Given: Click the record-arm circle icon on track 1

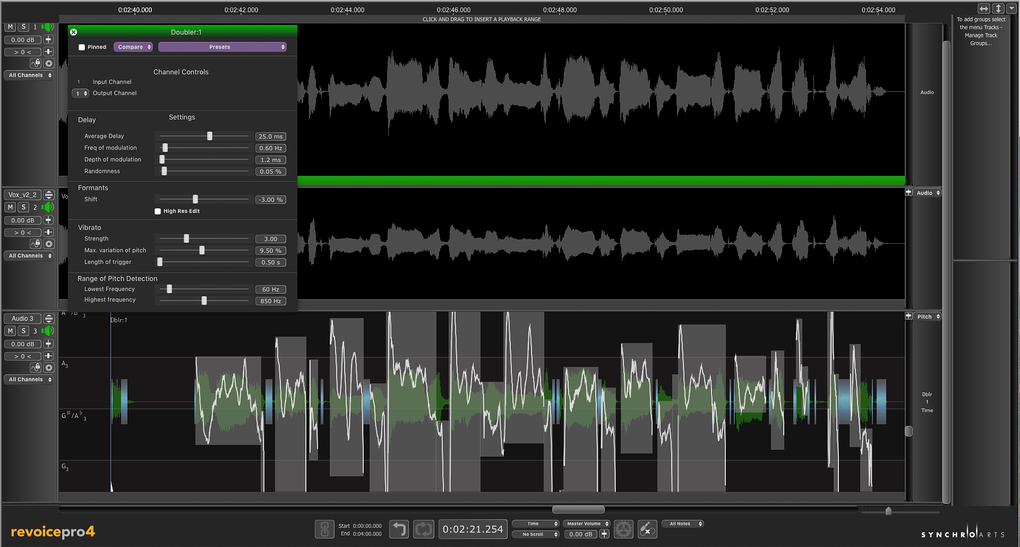Looking at the screenshot, I should click(x=49, y=63).
